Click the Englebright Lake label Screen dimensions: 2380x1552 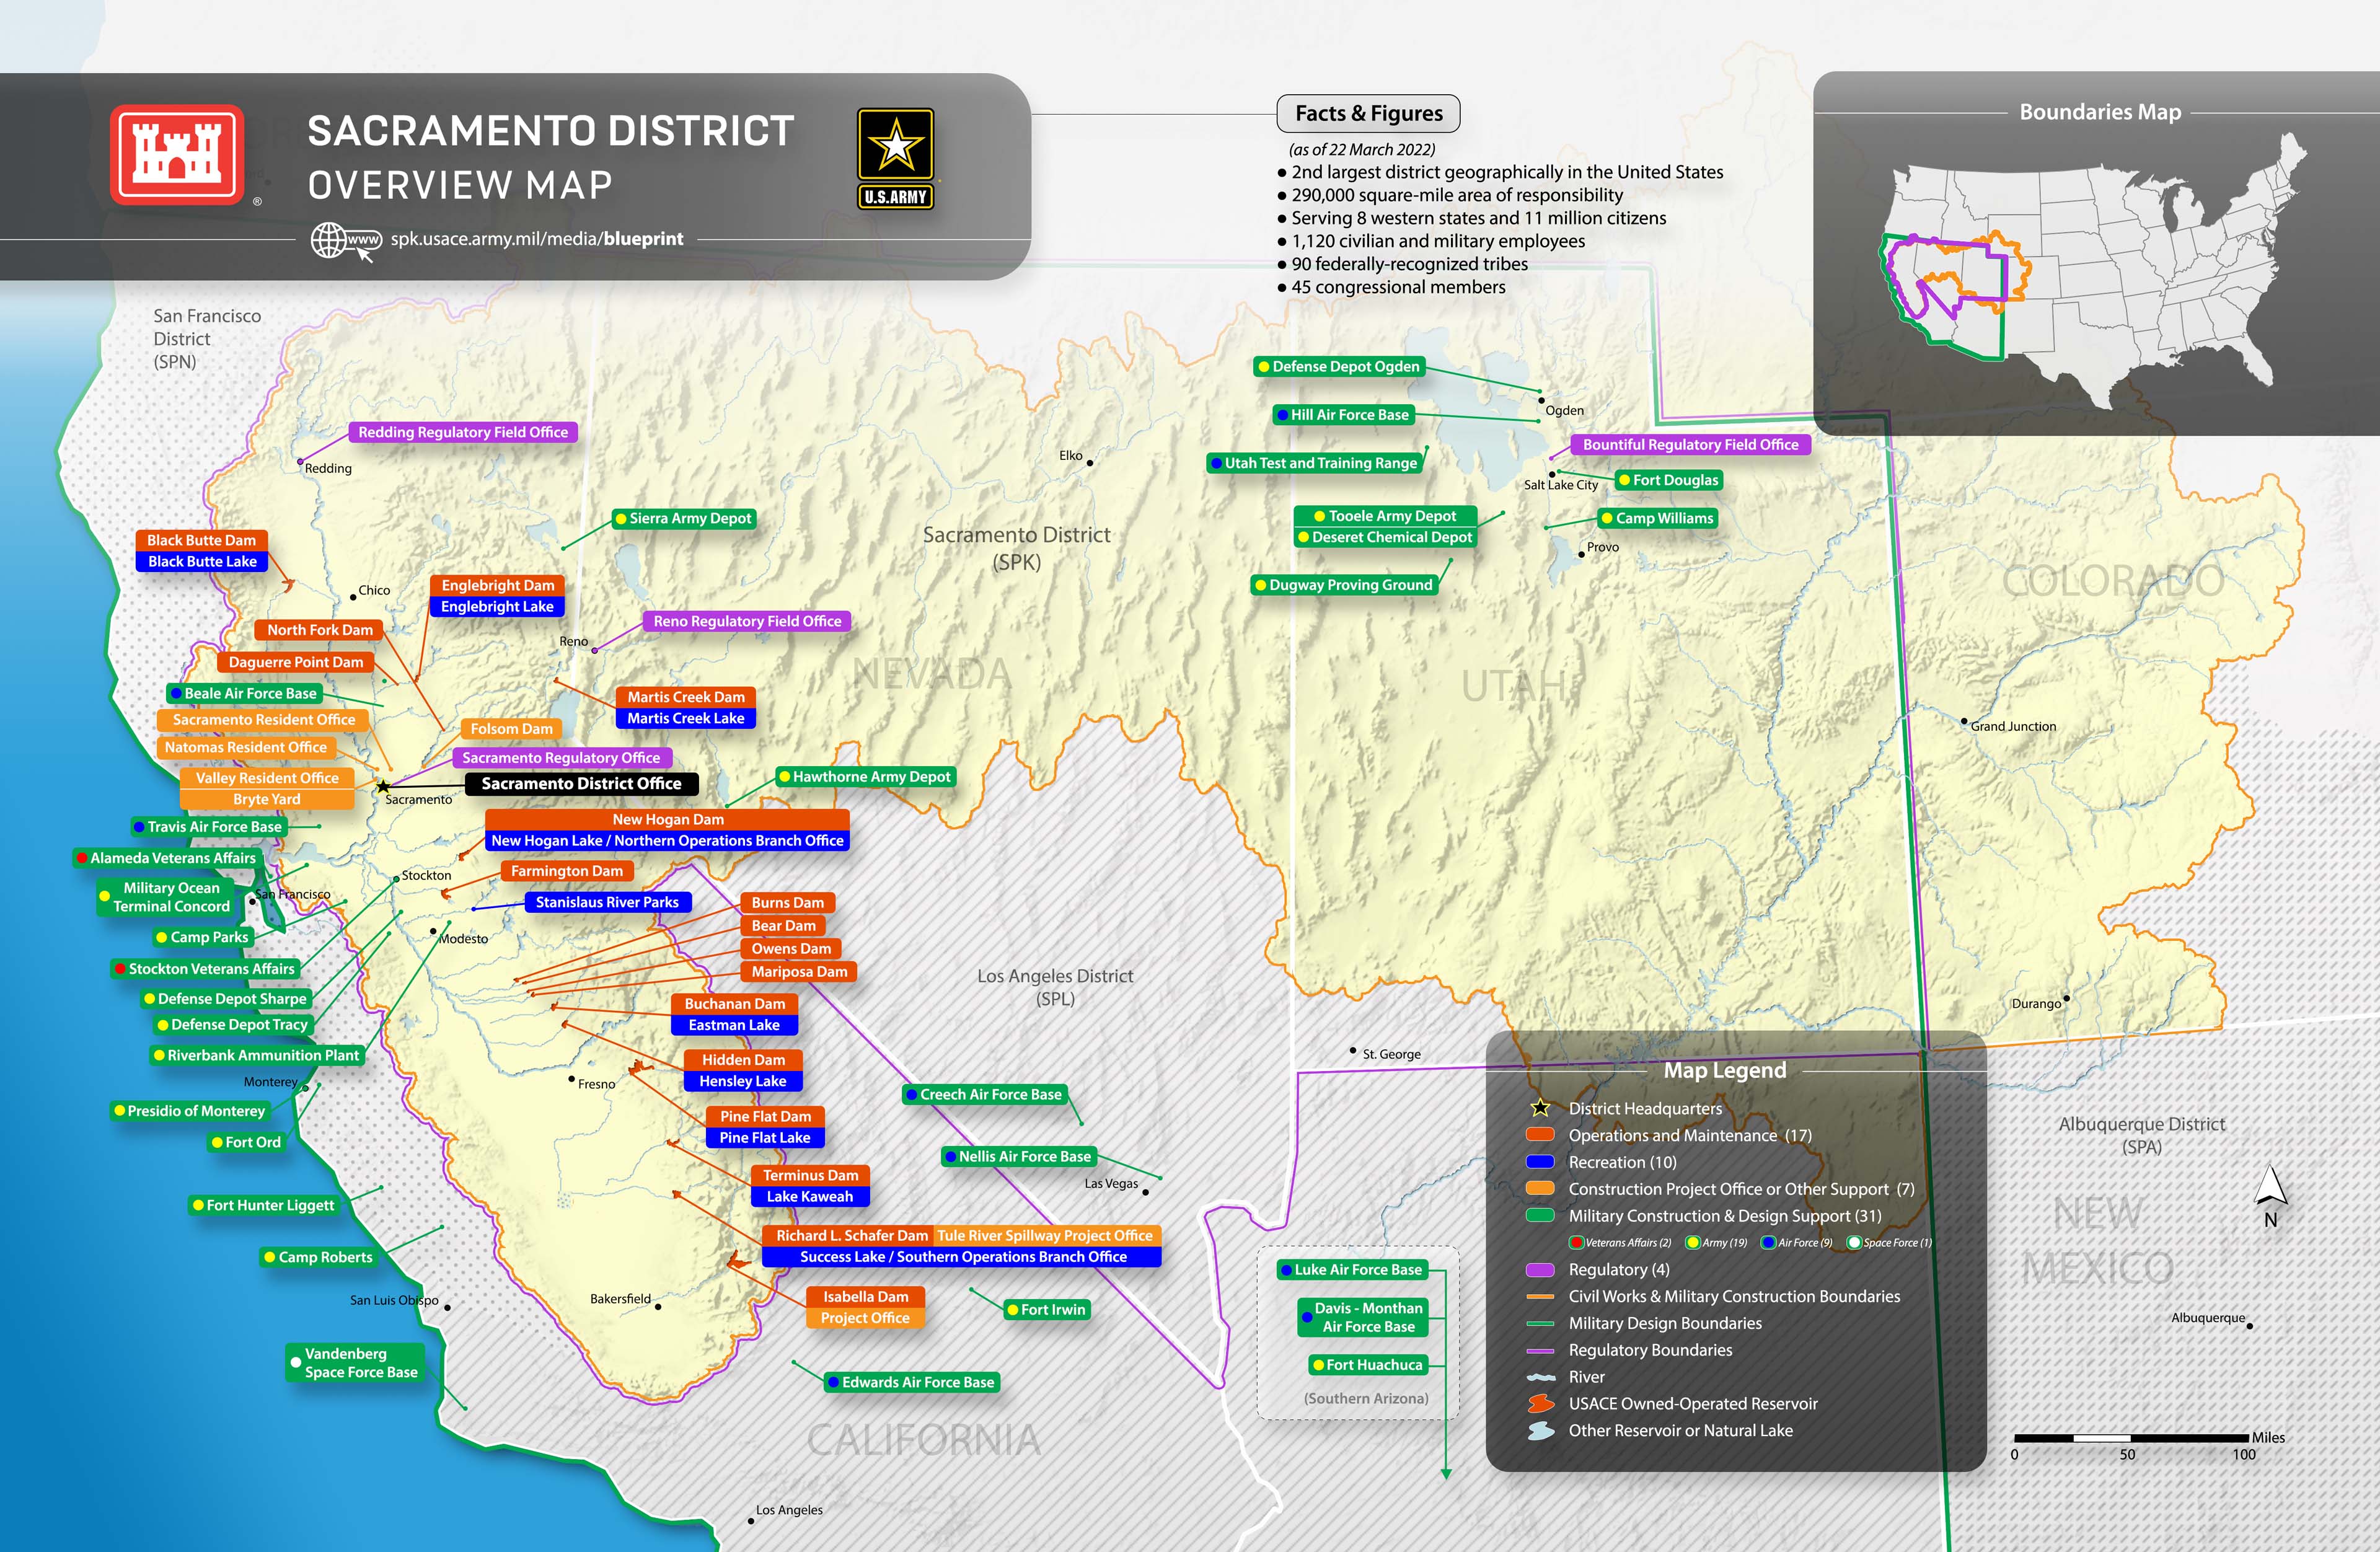pos(497,607)
